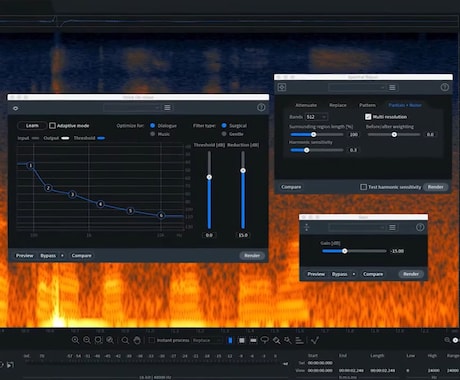Open Spectral Repair preset menu hamburger icon
Screen dimensions: 460x380
[392, 87]
